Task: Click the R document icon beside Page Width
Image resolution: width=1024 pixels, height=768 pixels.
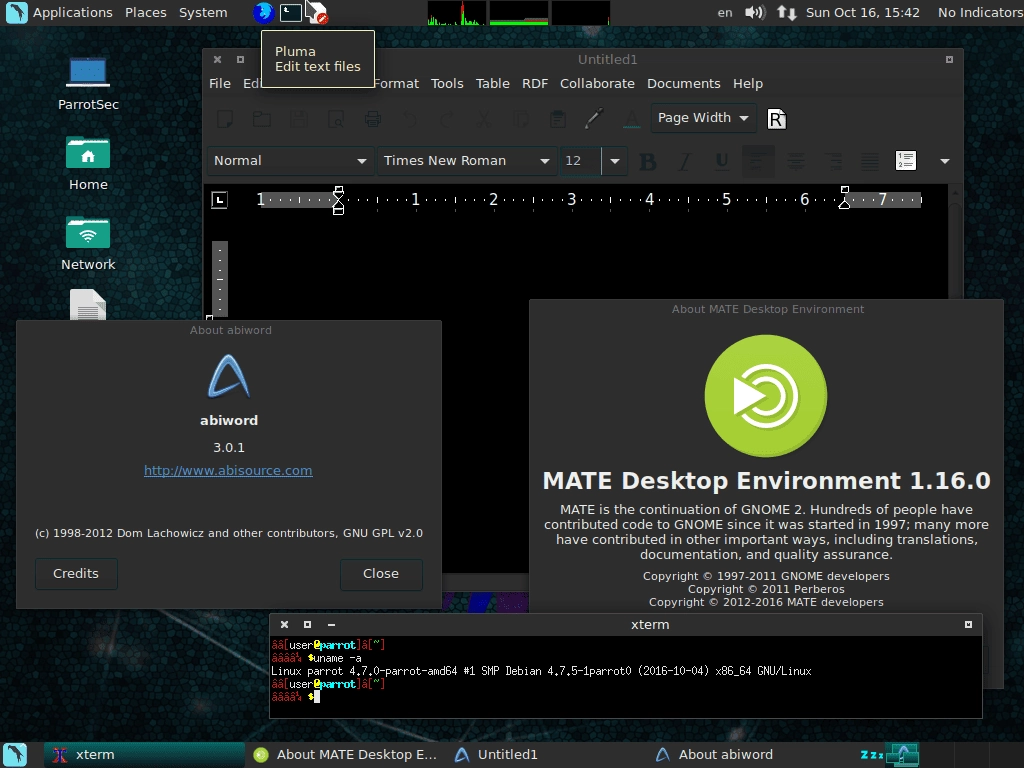Action: (x=776, y=119)
